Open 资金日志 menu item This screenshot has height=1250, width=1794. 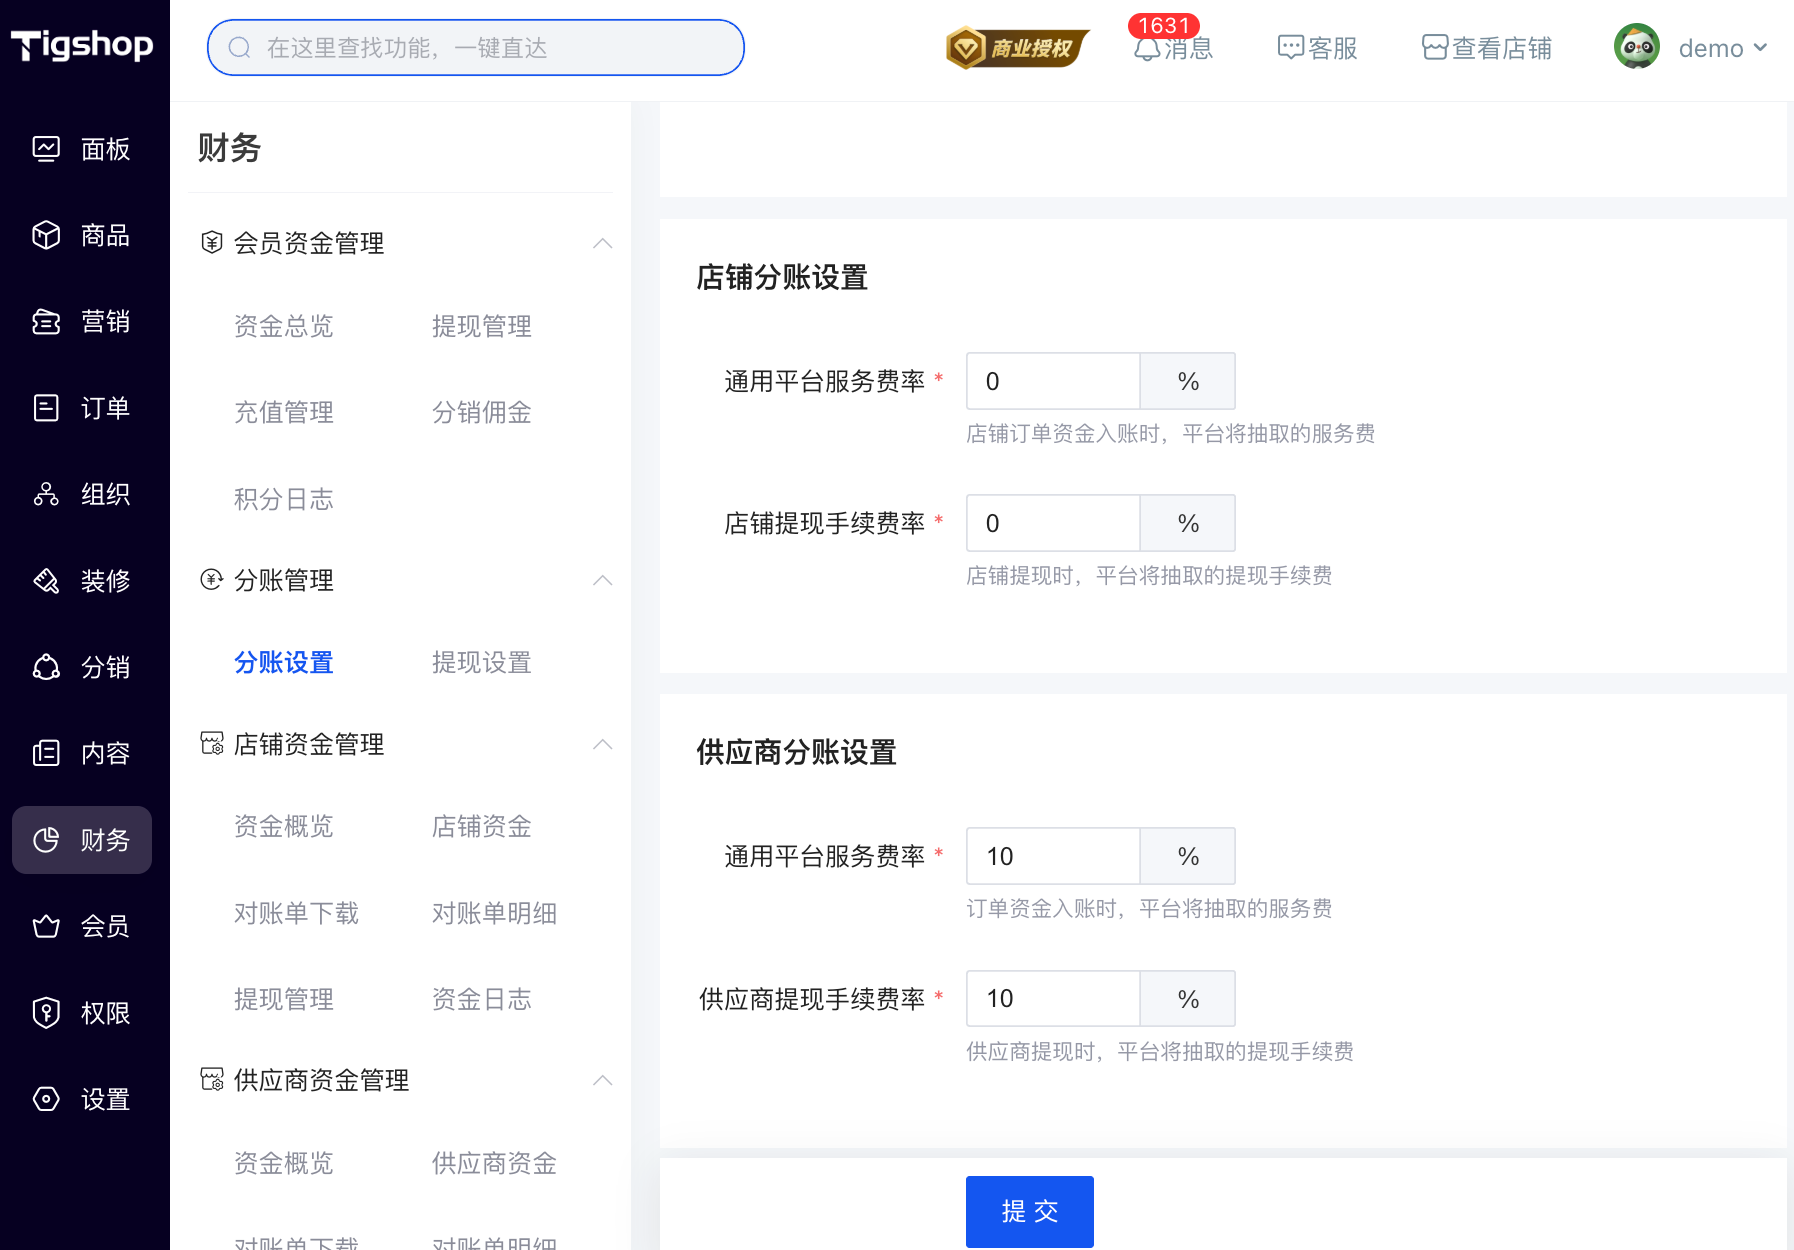[x=482, y=999]
